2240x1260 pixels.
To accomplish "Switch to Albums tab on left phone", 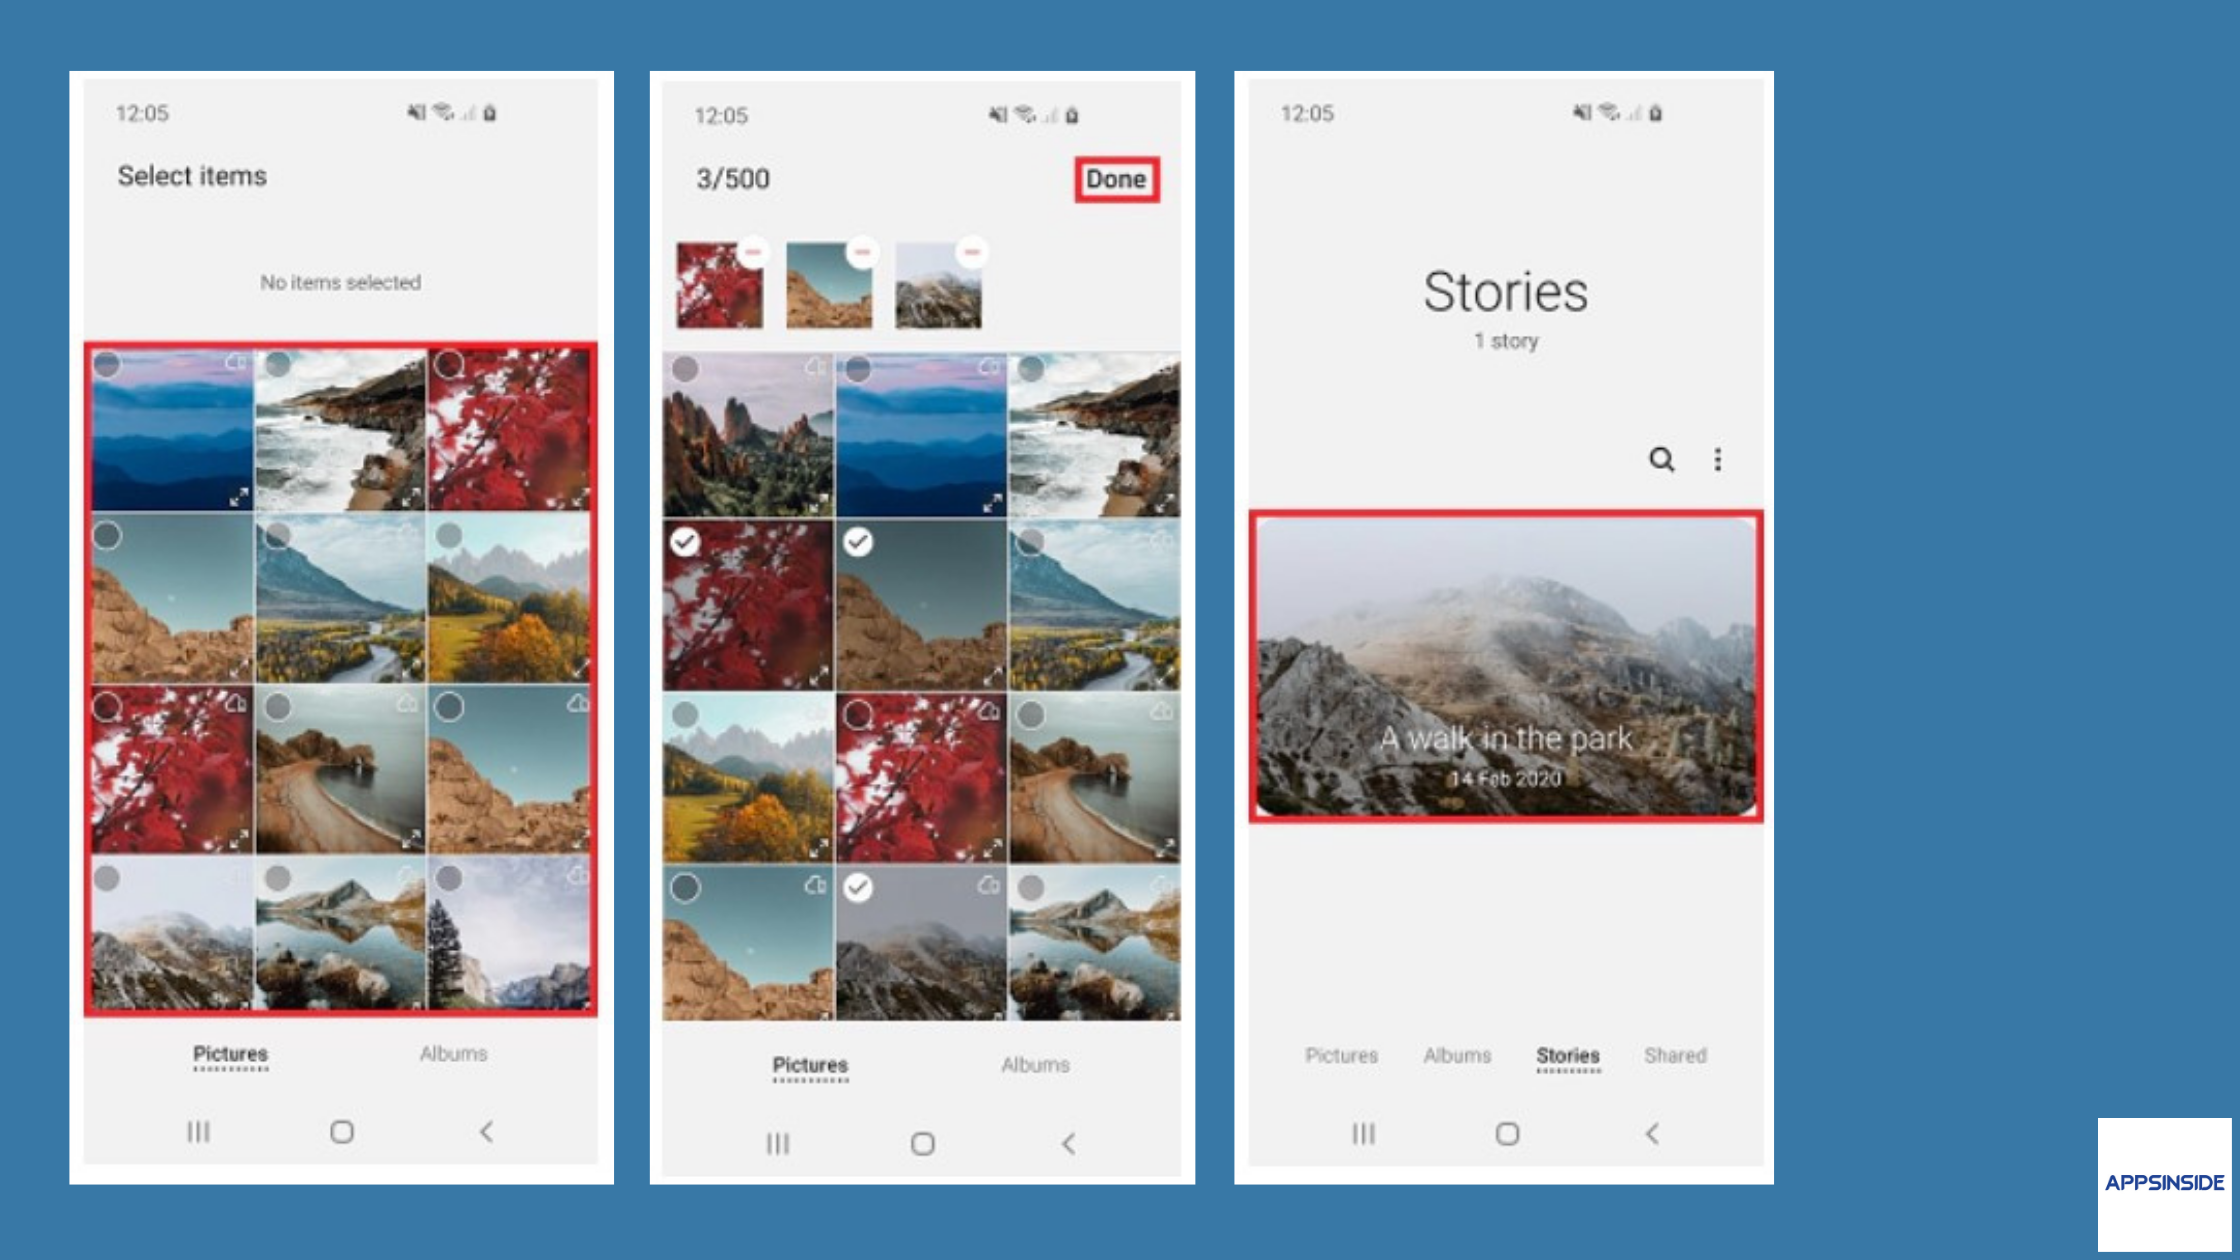I will (453, 1053).
